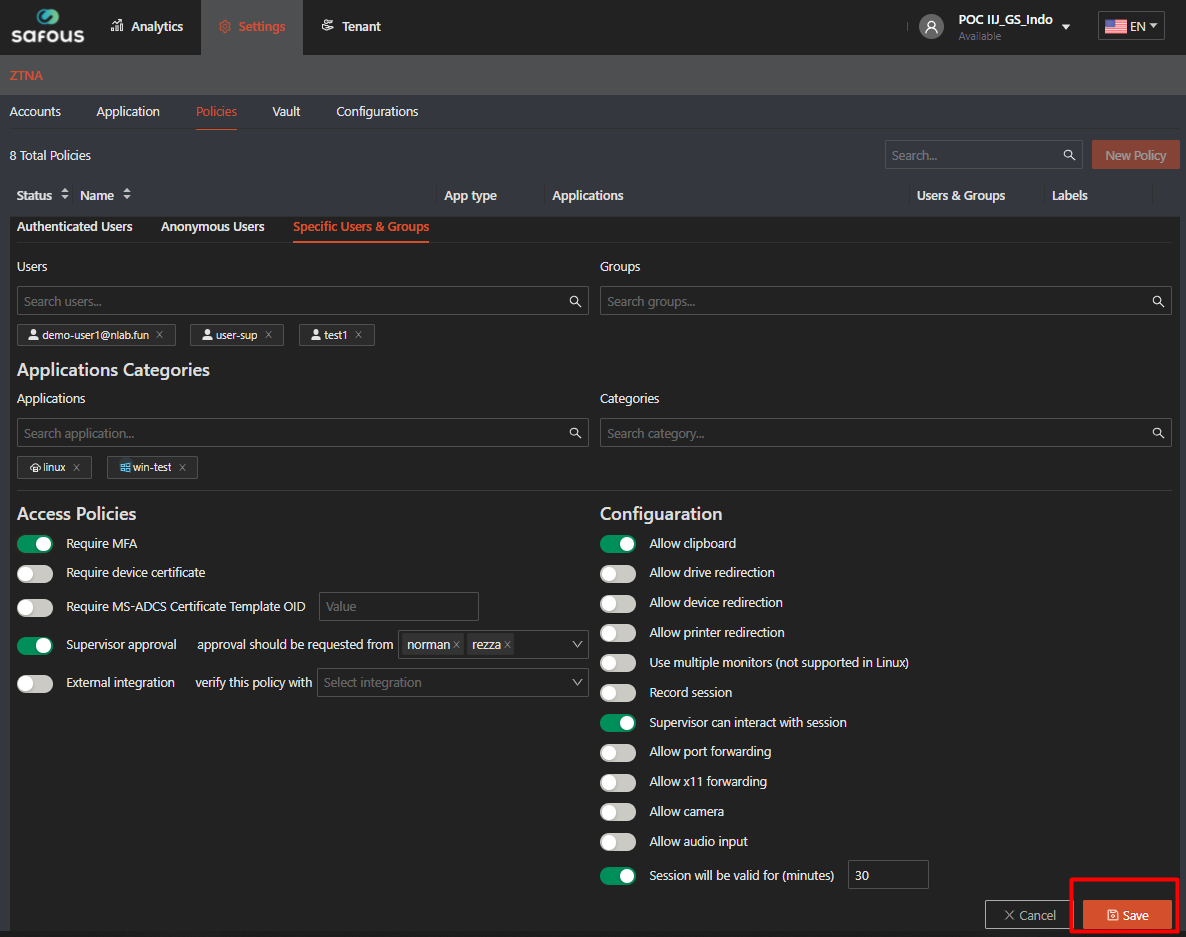Turn off Allow clipboard toggle
Viewport: 1186px width, 937px height.
pyautogui.click(x=617, y=544)
